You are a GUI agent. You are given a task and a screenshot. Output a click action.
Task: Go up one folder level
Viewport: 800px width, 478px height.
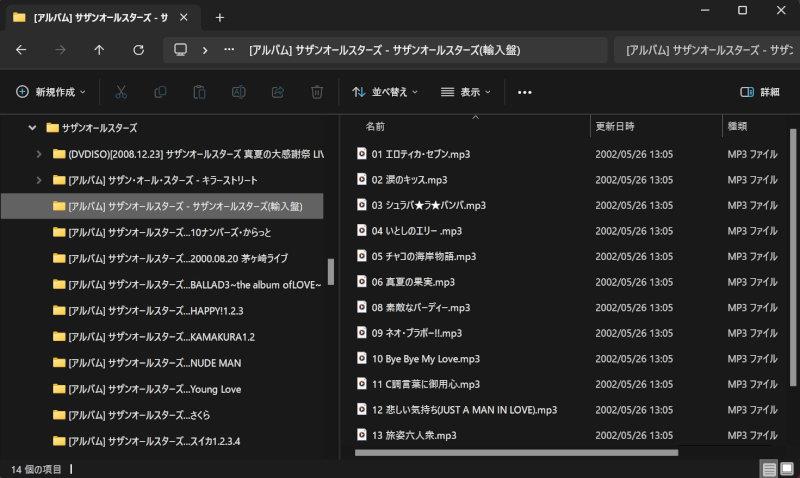click(x=99, y=50)
